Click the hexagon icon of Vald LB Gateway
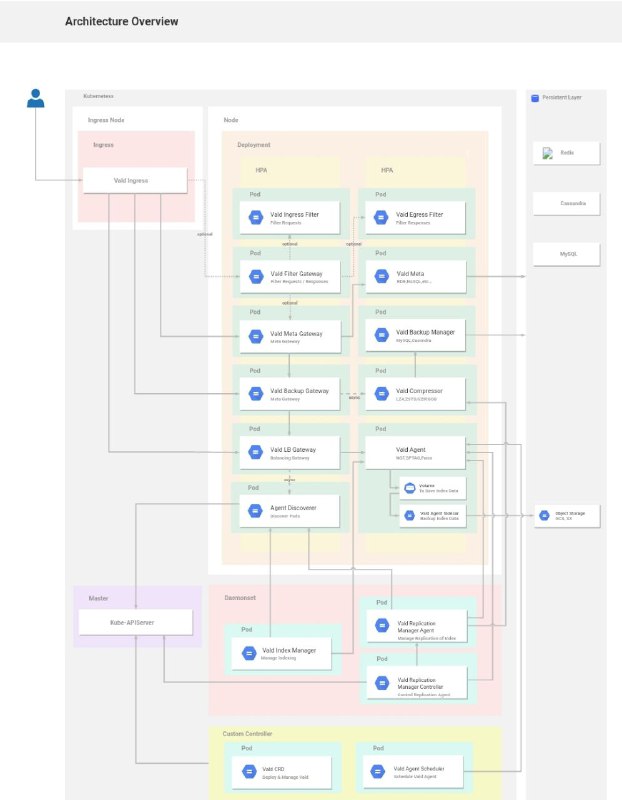 (256, 452)
